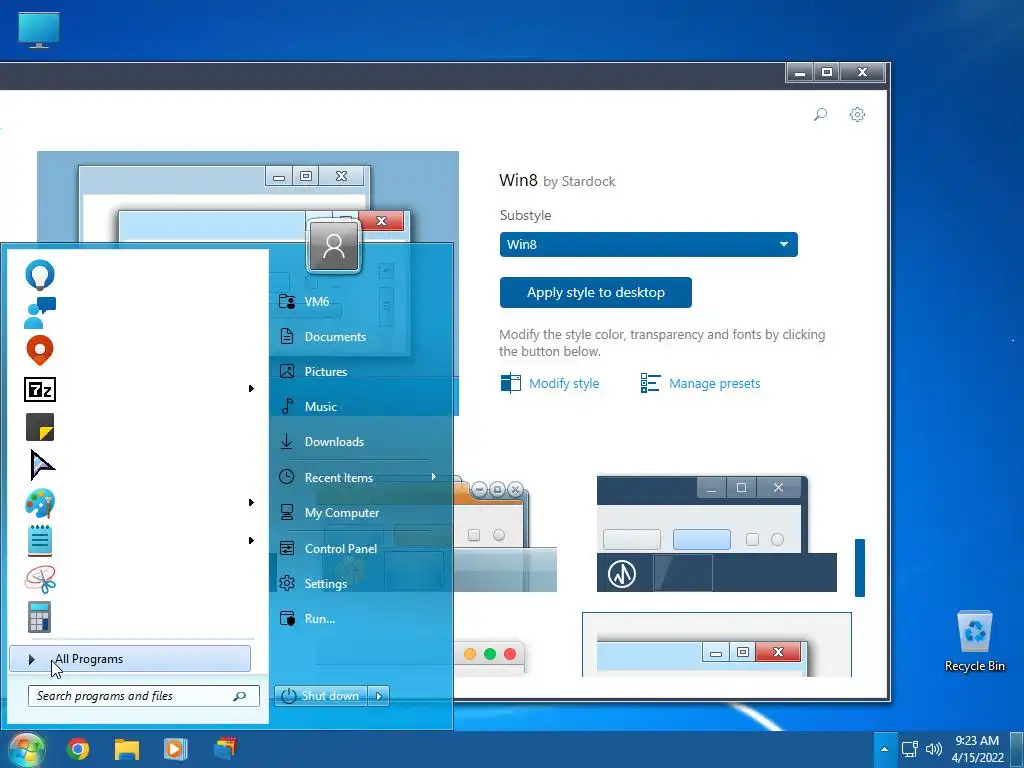Click the Start orb on the taskbar
Screen dimensions: 1024x768
[27, 750]
